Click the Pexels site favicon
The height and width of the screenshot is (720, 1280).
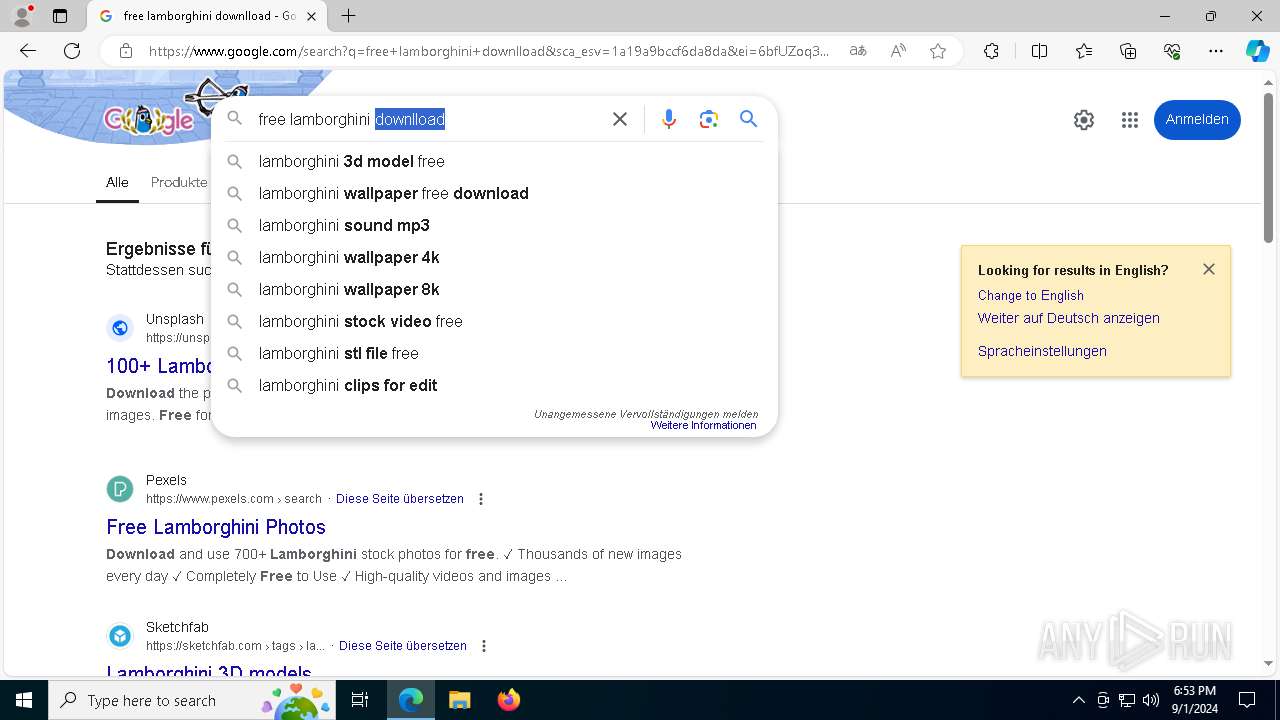point(120,489)
